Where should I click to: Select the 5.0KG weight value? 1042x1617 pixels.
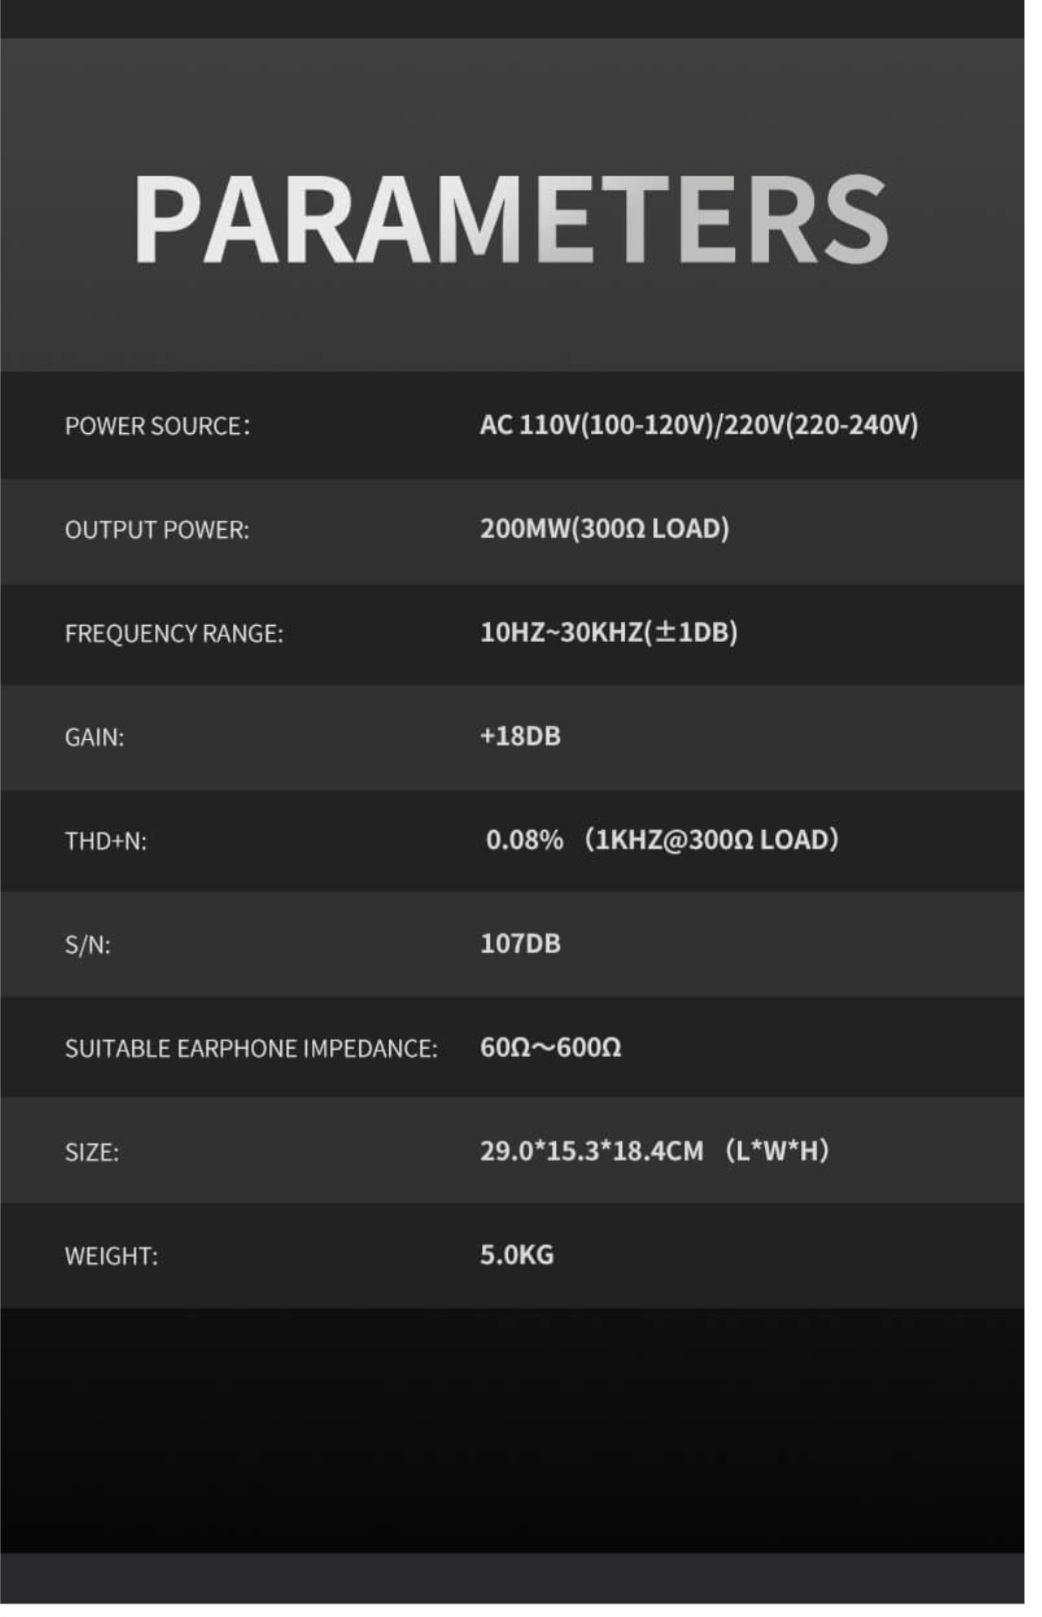pos(516,1255)
